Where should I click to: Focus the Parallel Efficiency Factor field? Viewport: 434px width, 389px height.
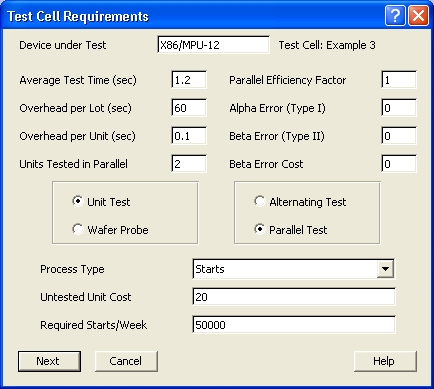click(x=399, y=80)
